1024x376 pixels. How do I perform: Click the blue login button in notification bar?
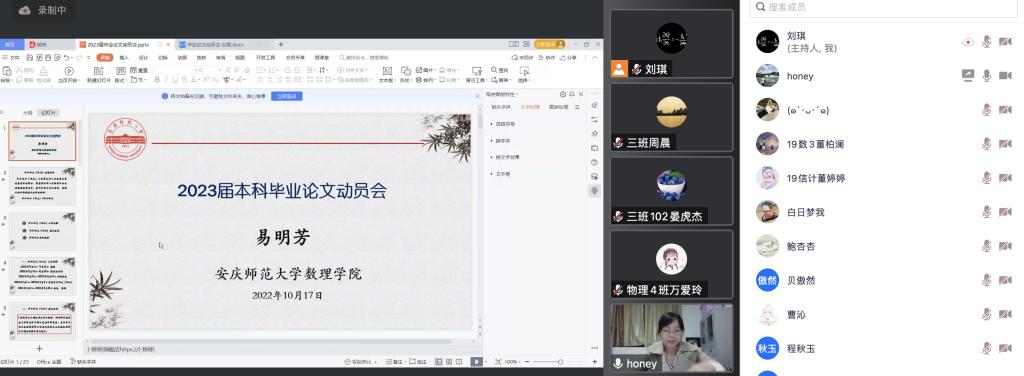coord(287,96)
